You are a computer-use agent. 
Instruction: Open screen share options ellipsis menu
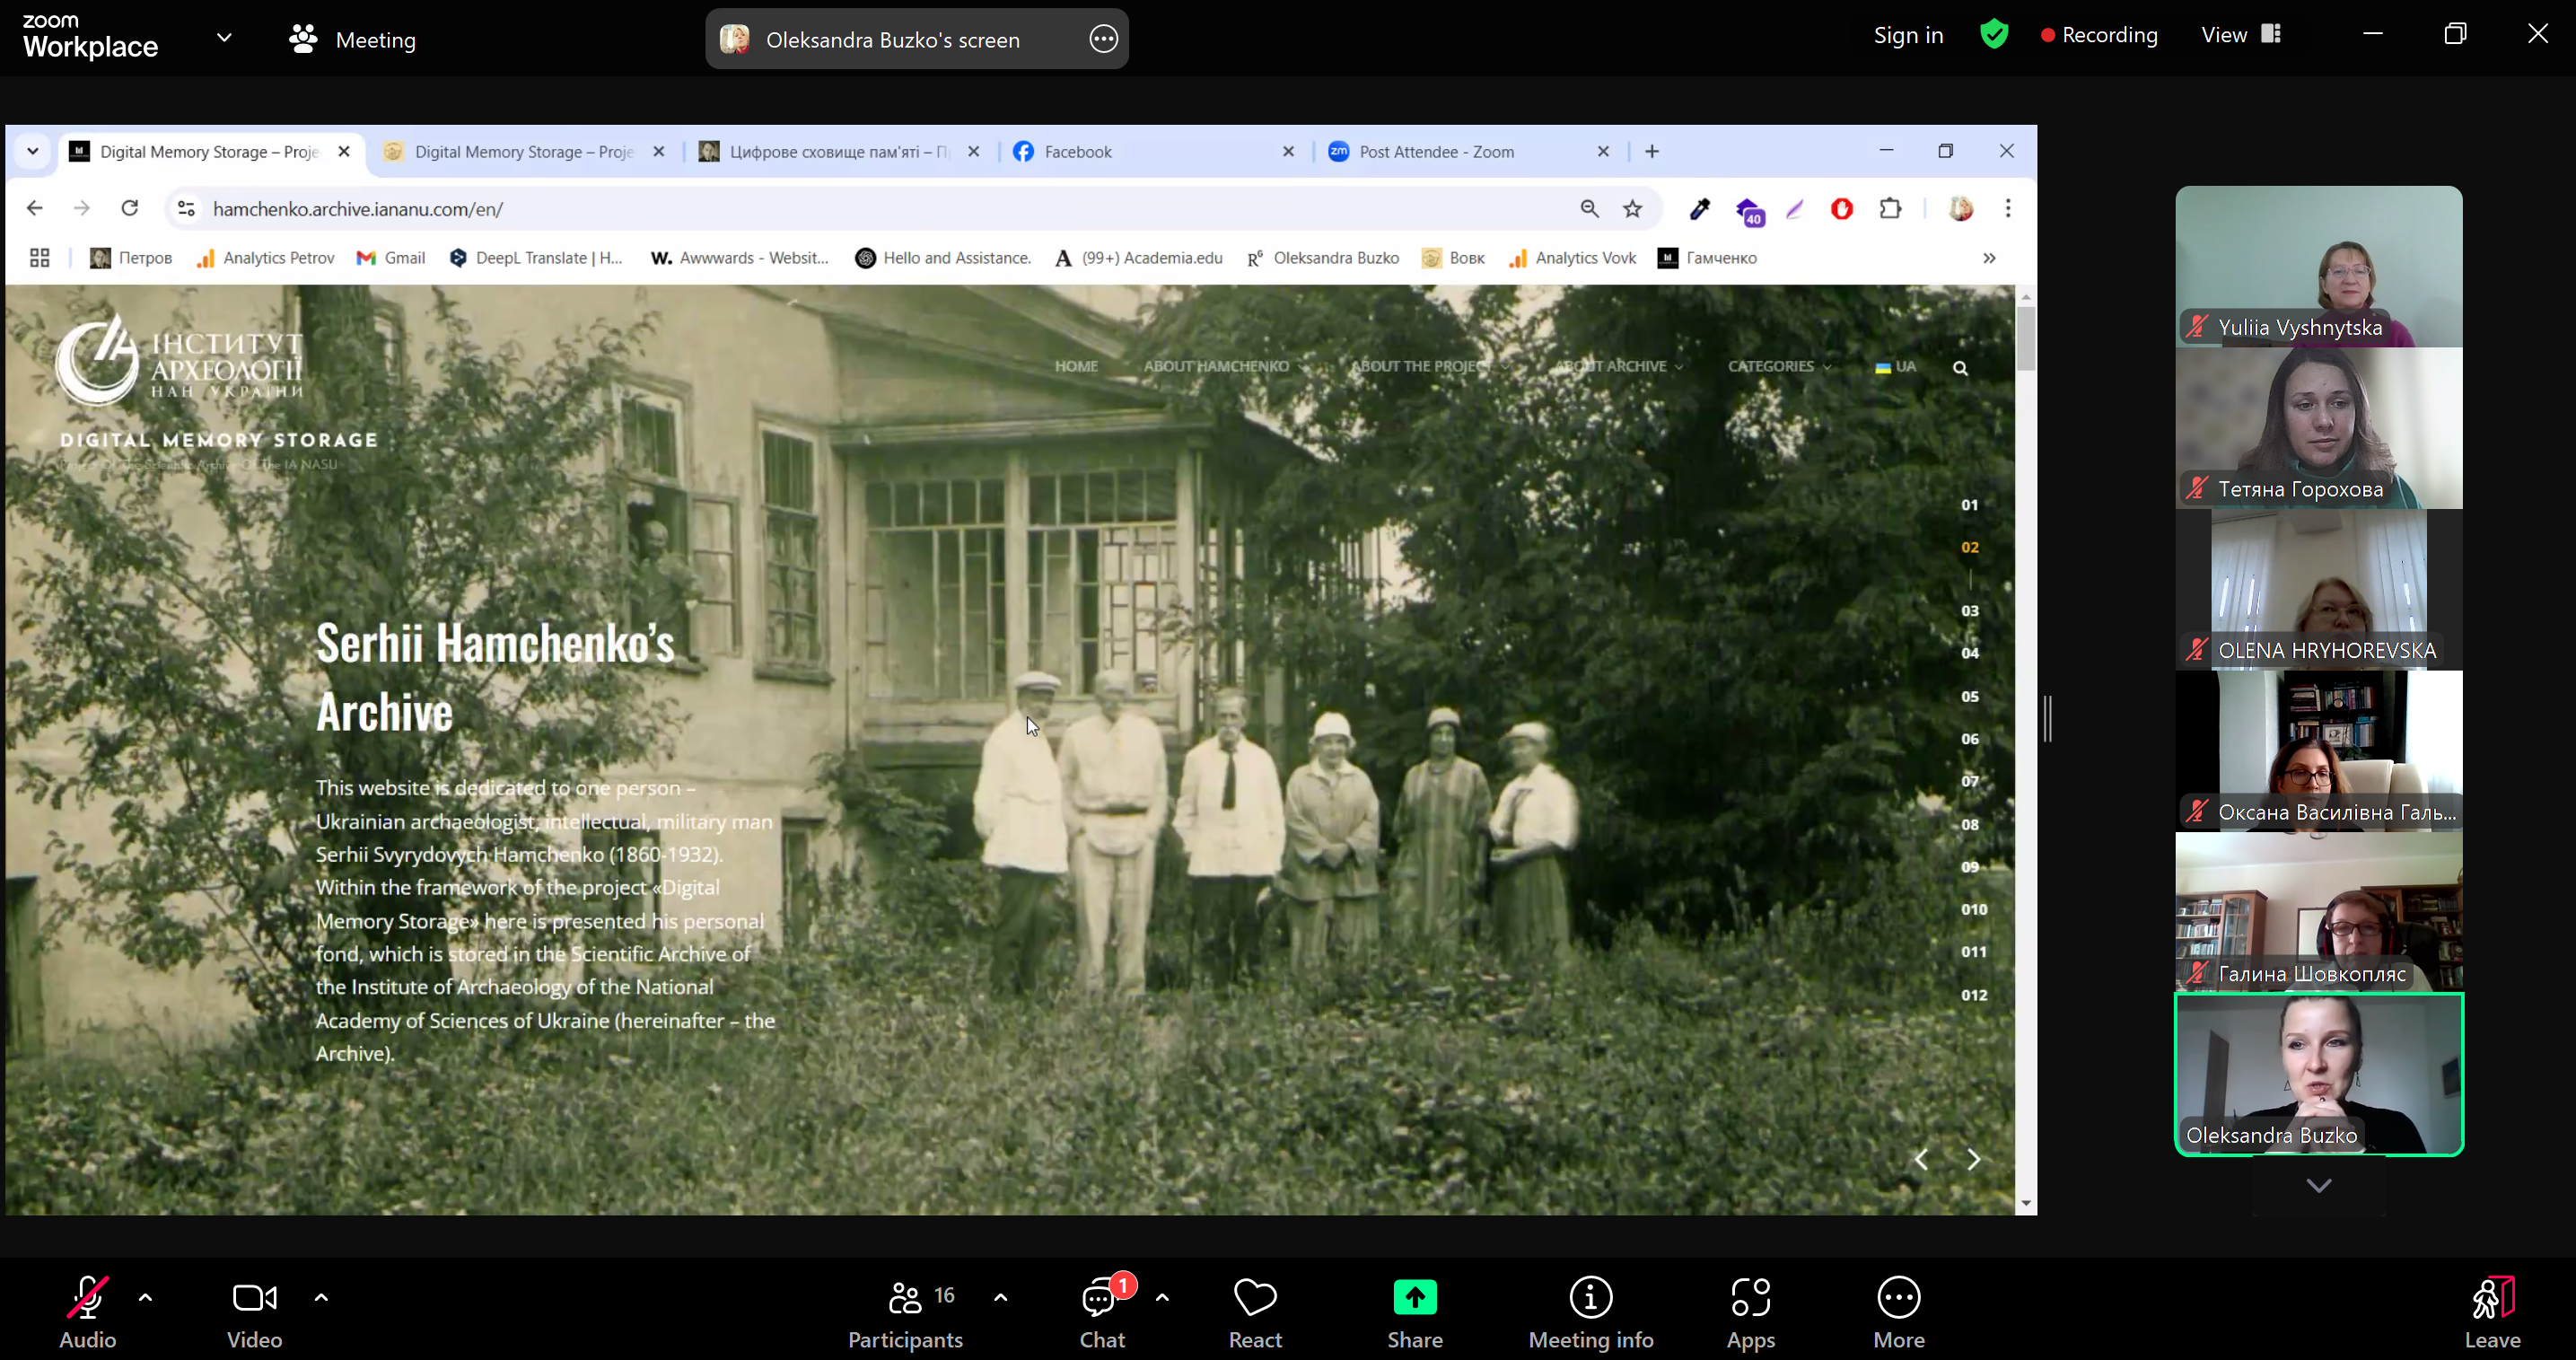[x=1103, y=39]
